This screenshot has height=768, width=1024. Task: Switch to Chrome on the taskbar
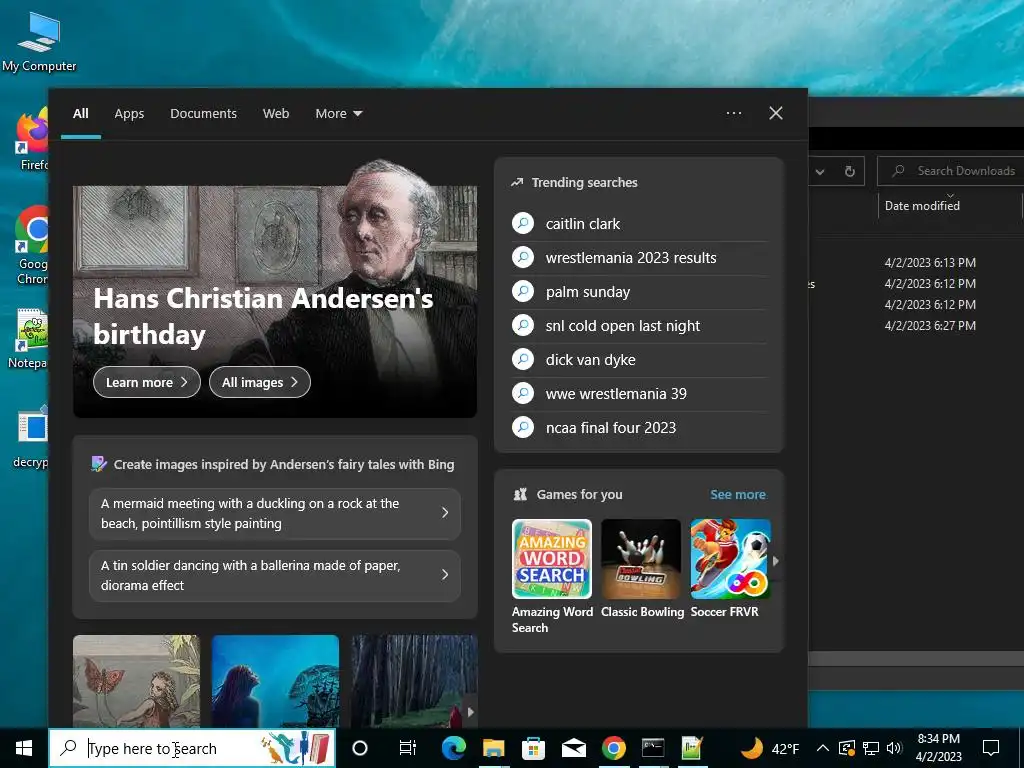(x=613, y=748)
